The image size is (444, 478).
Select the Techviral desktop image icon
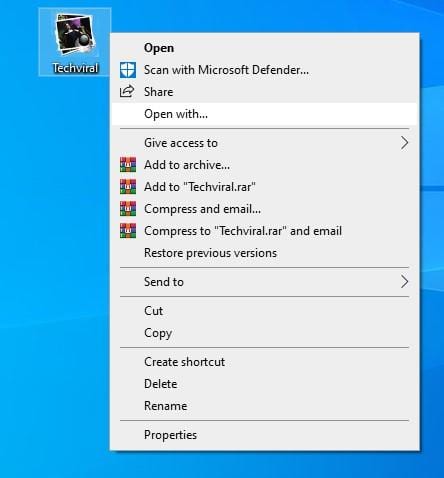coord(75,34)
